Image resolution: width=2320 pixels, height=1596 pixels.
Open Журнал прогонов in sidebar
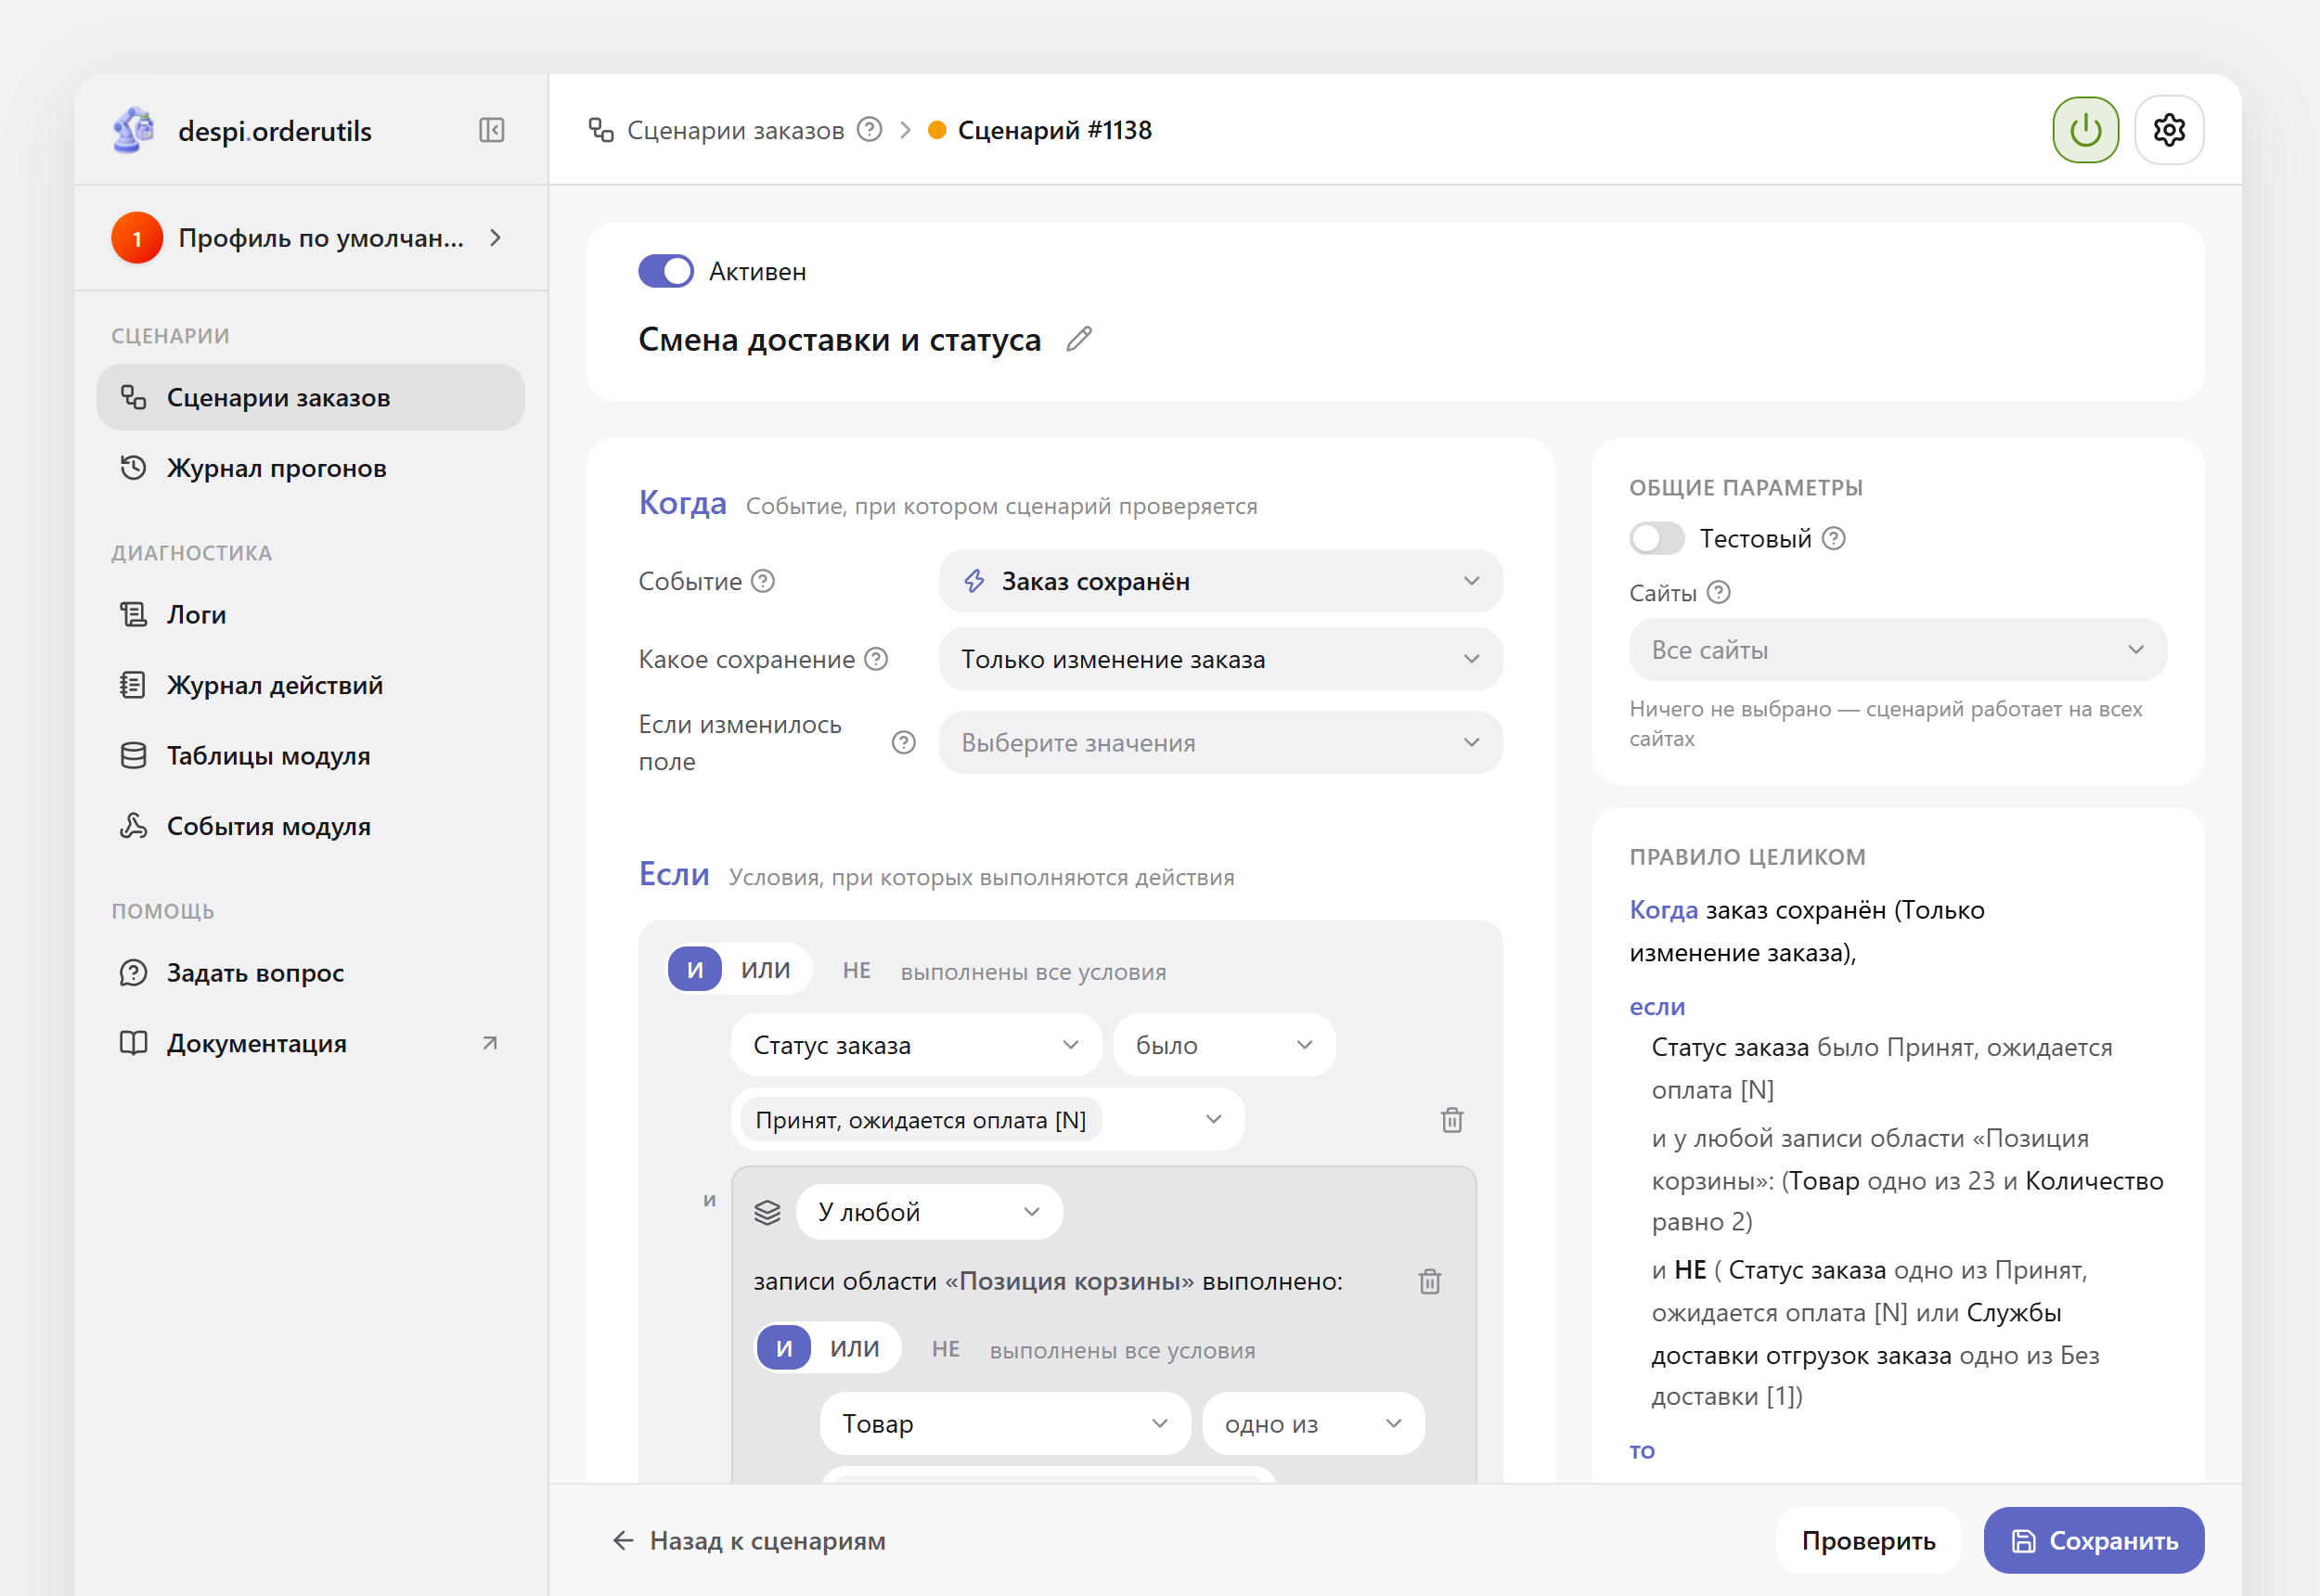coord(310,468)
